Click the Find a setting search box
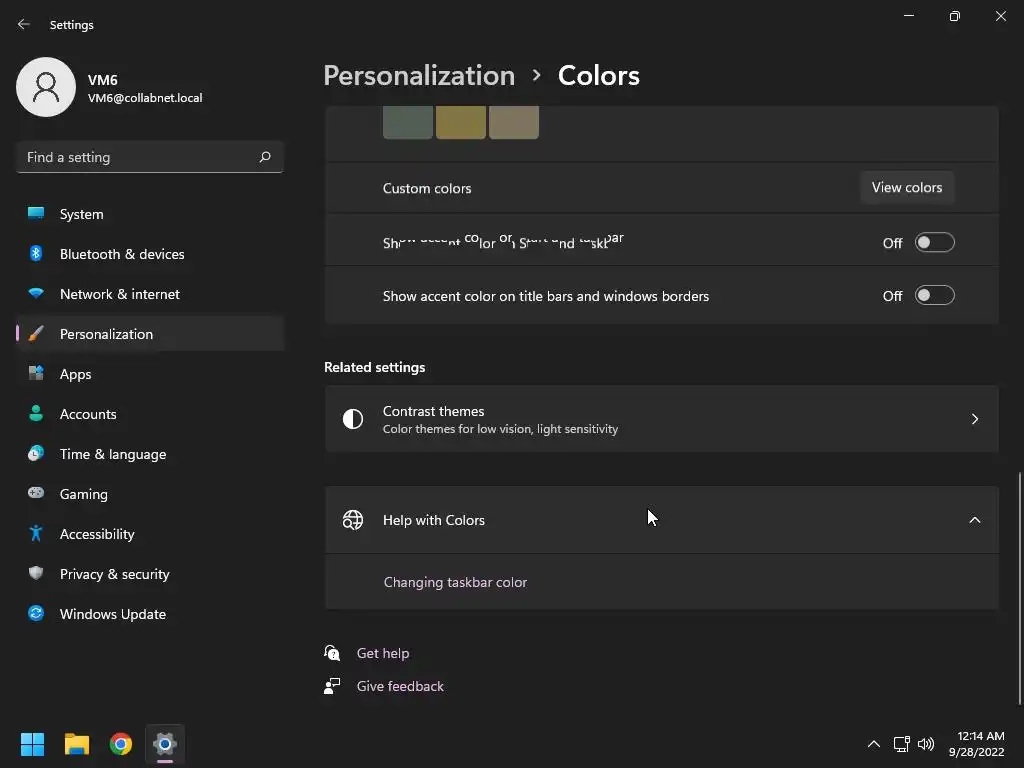The width and height of the screenshot is (1024, 768). click(x=140, y=157)
